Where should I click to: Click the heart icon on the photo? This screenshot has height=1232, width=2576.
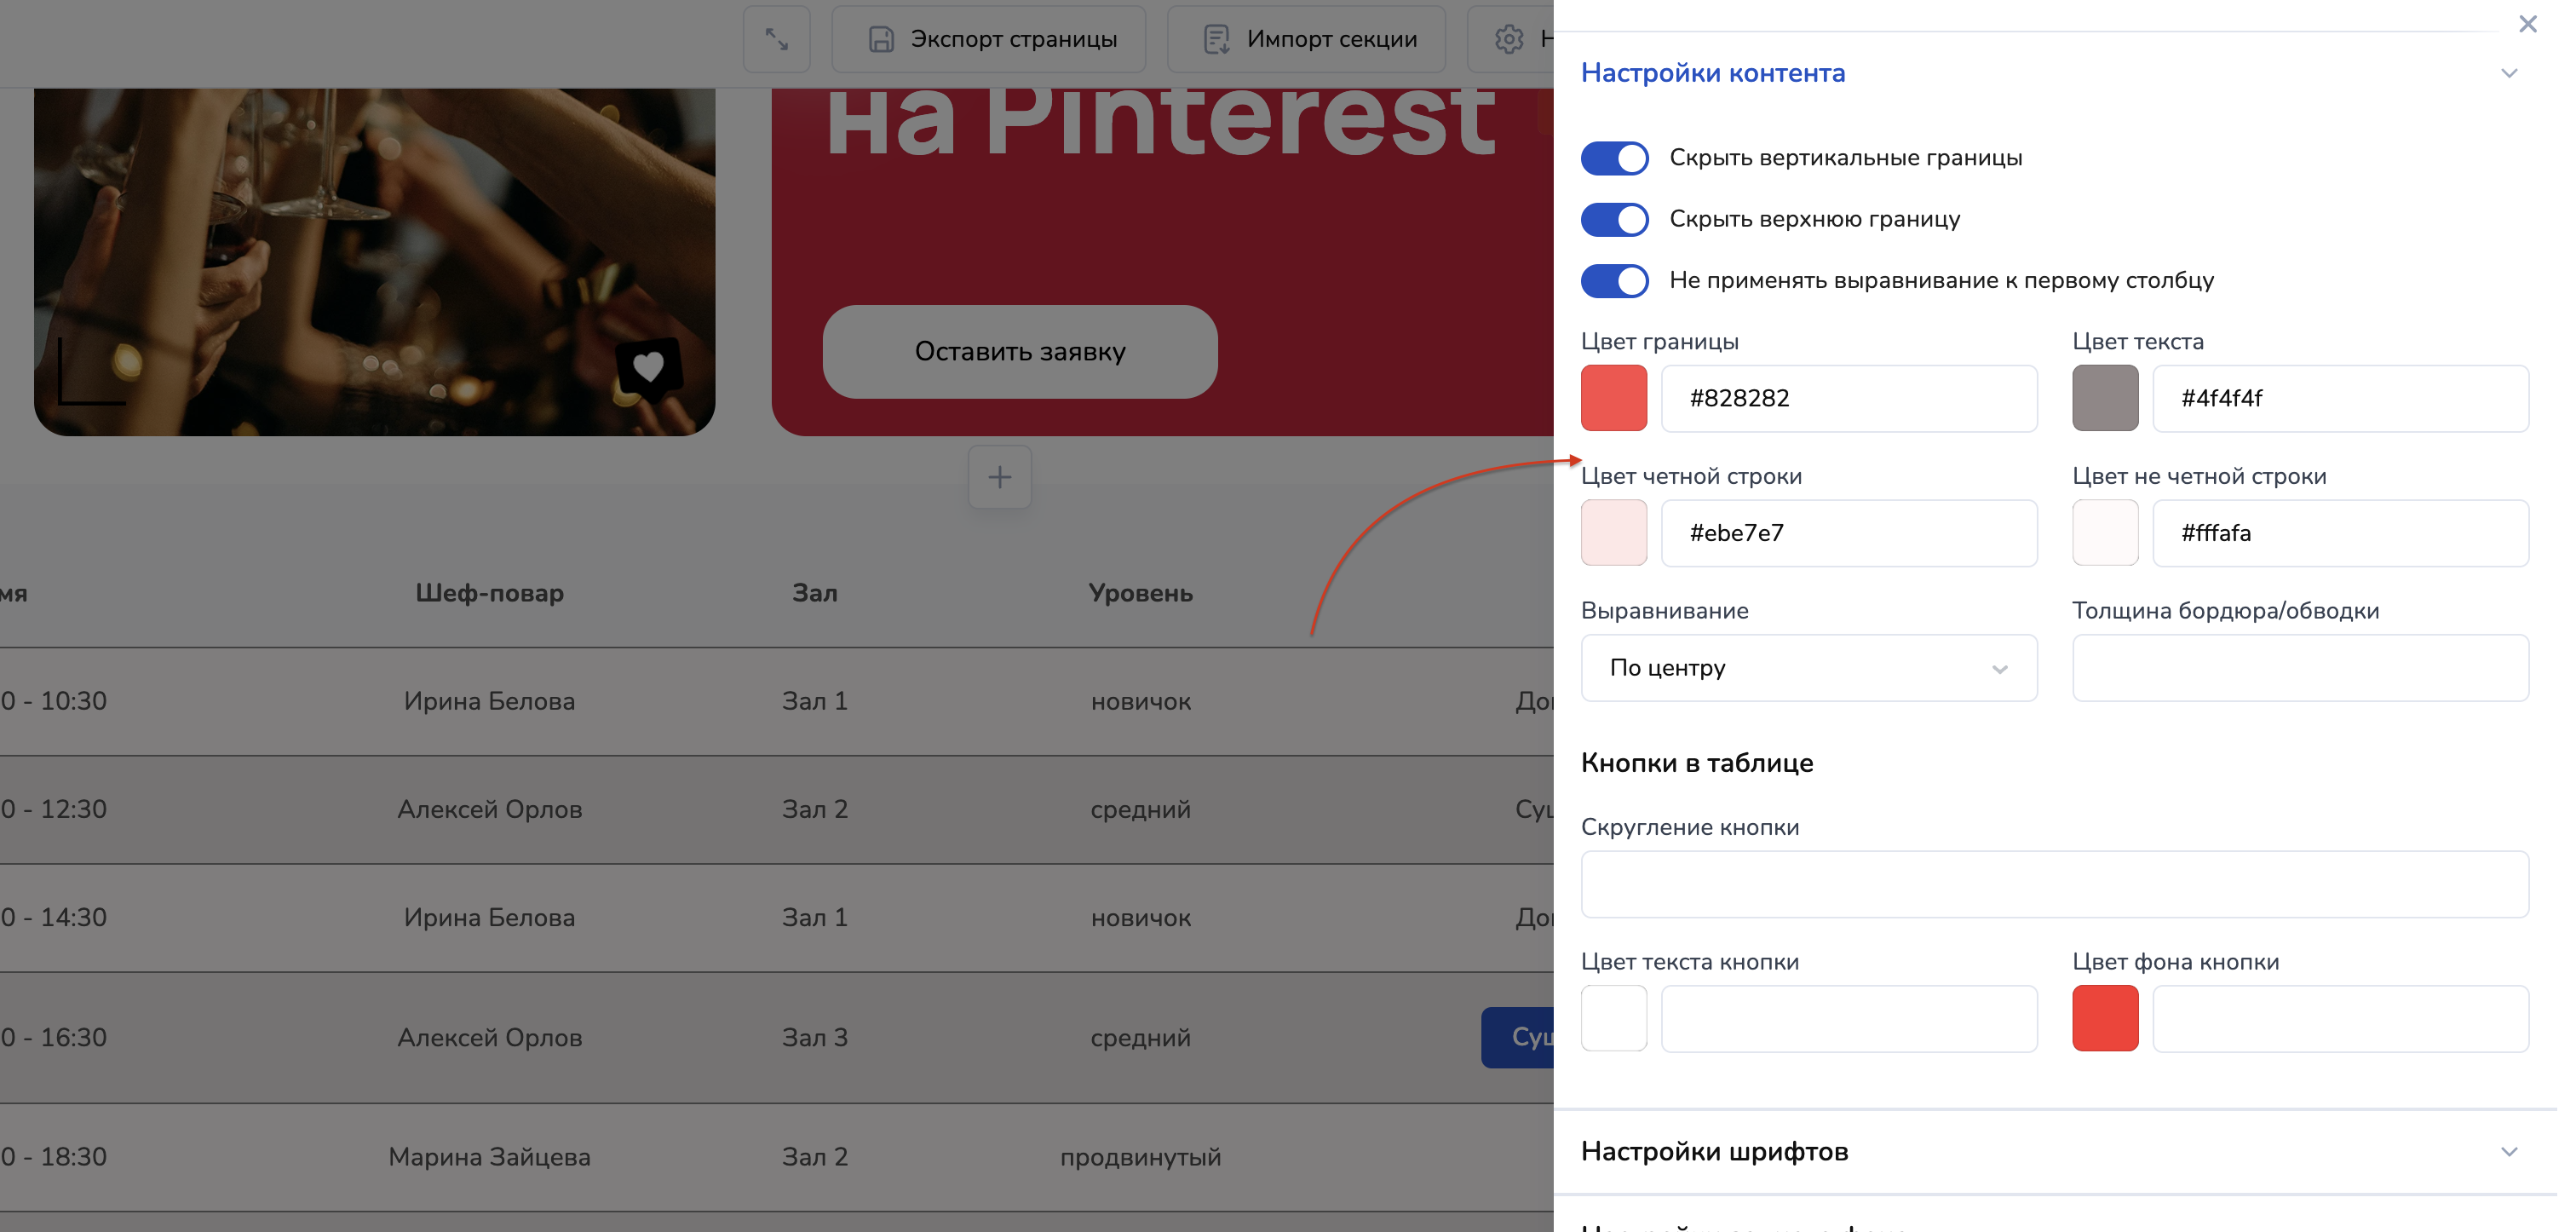coord(648,367)
